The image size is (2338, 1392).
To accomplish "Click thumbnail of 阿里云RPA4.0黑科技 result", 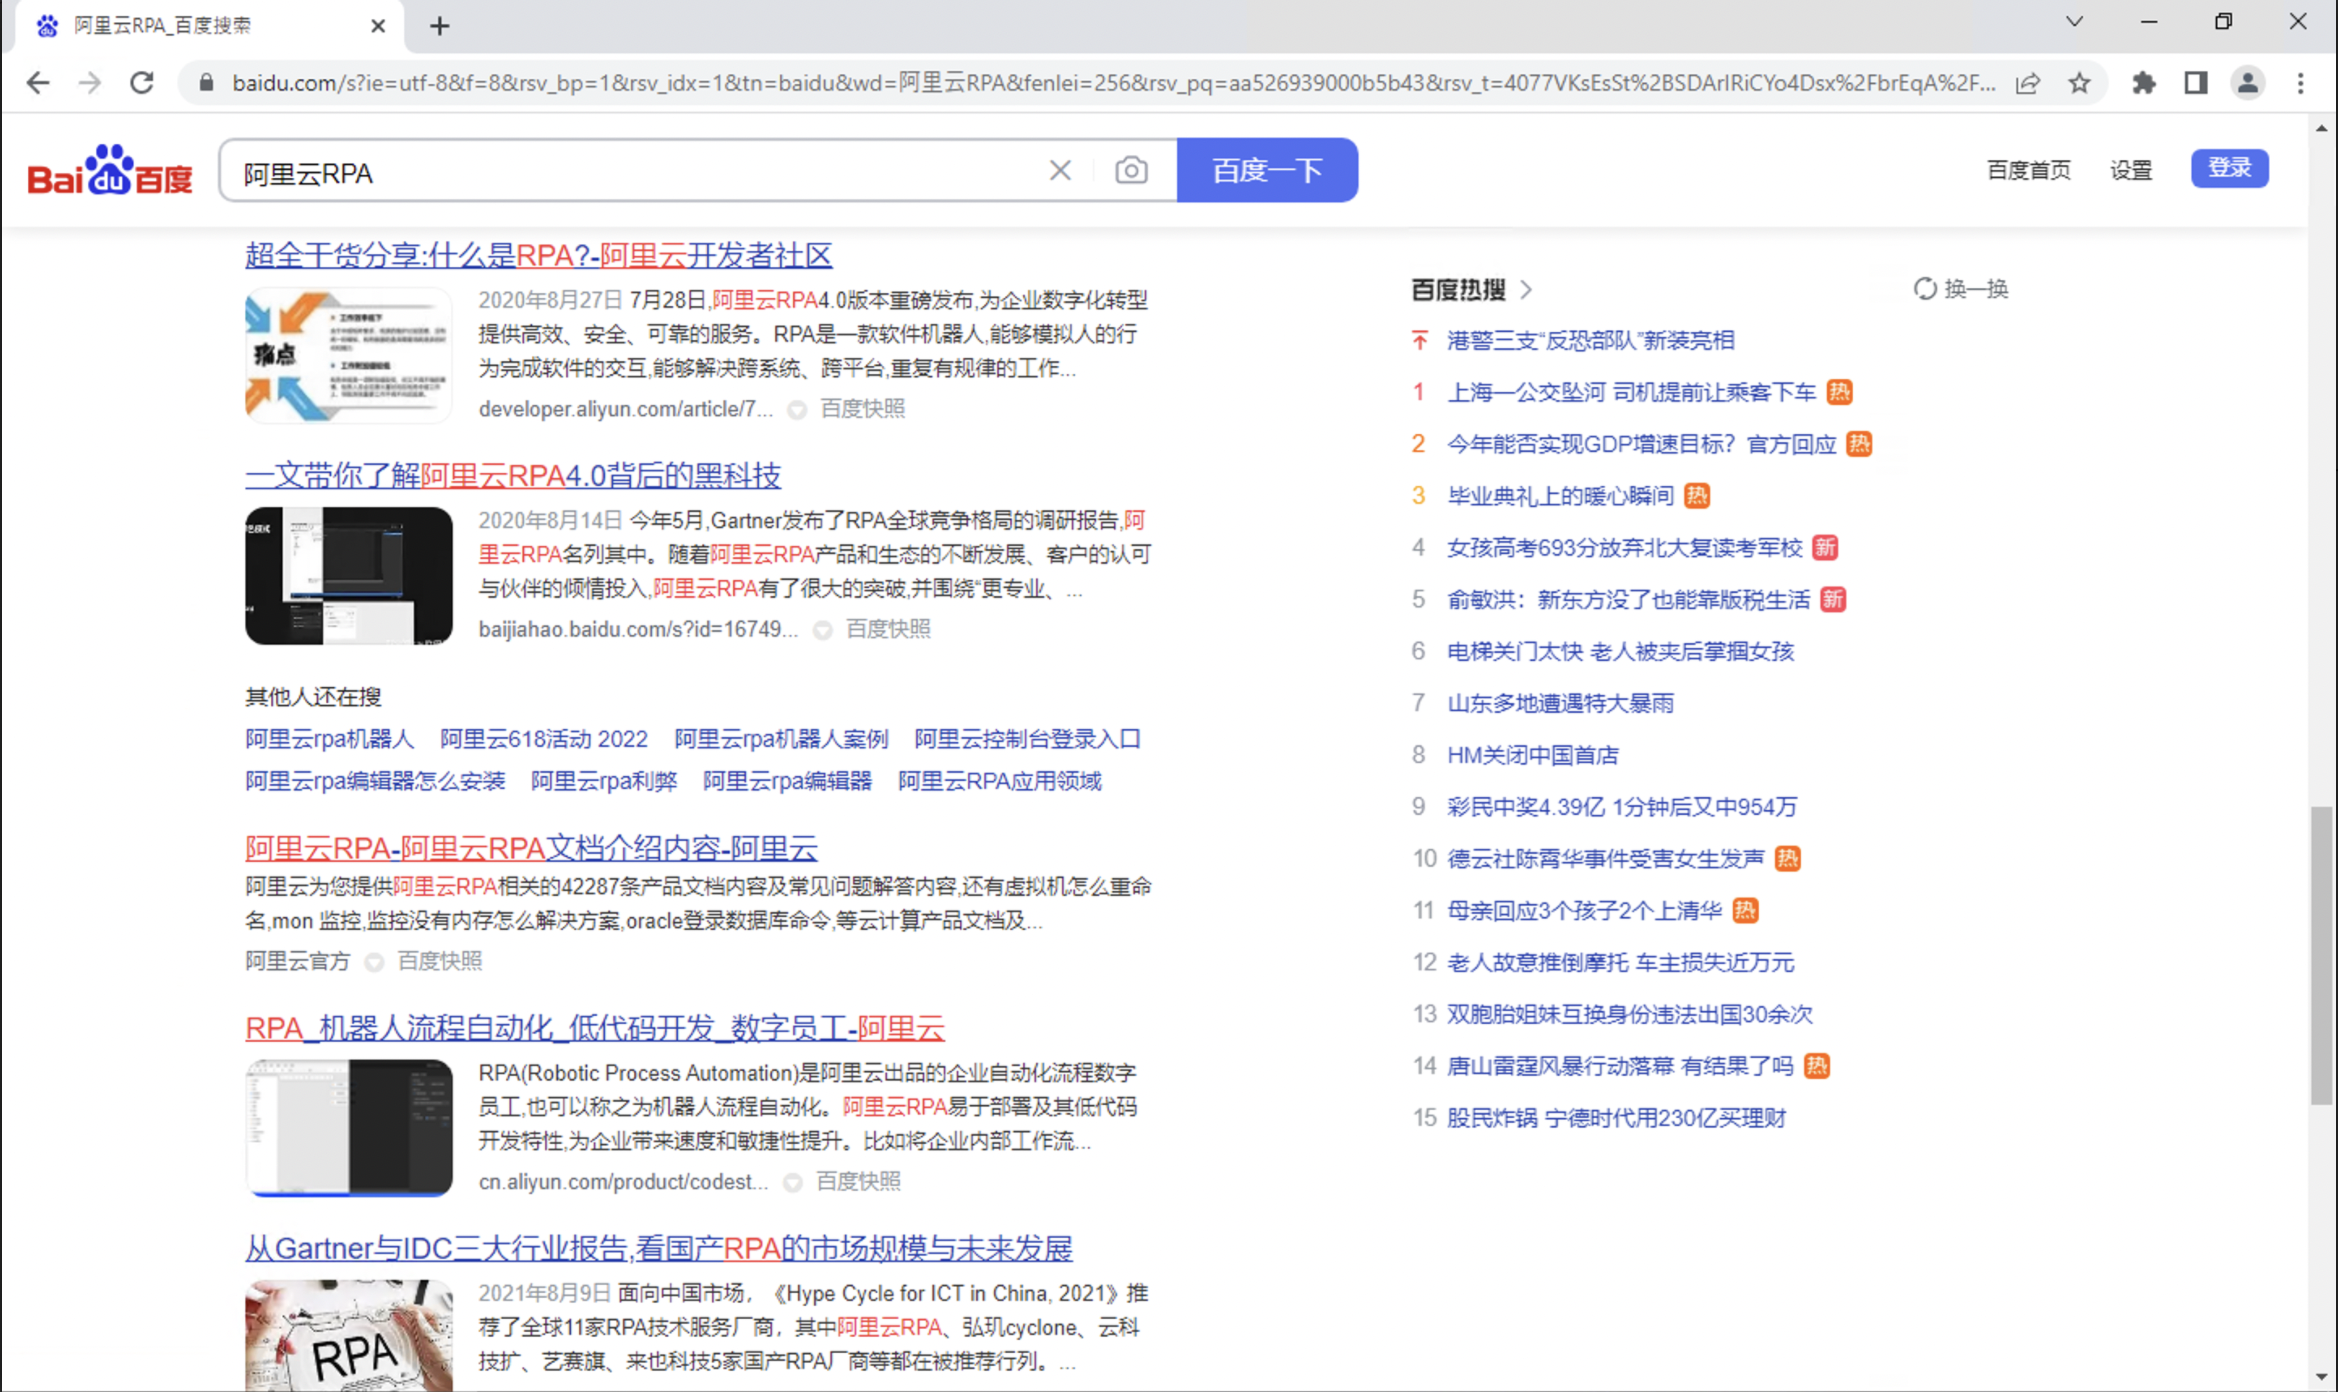I will pyautogui.click(x=348, y=575).
